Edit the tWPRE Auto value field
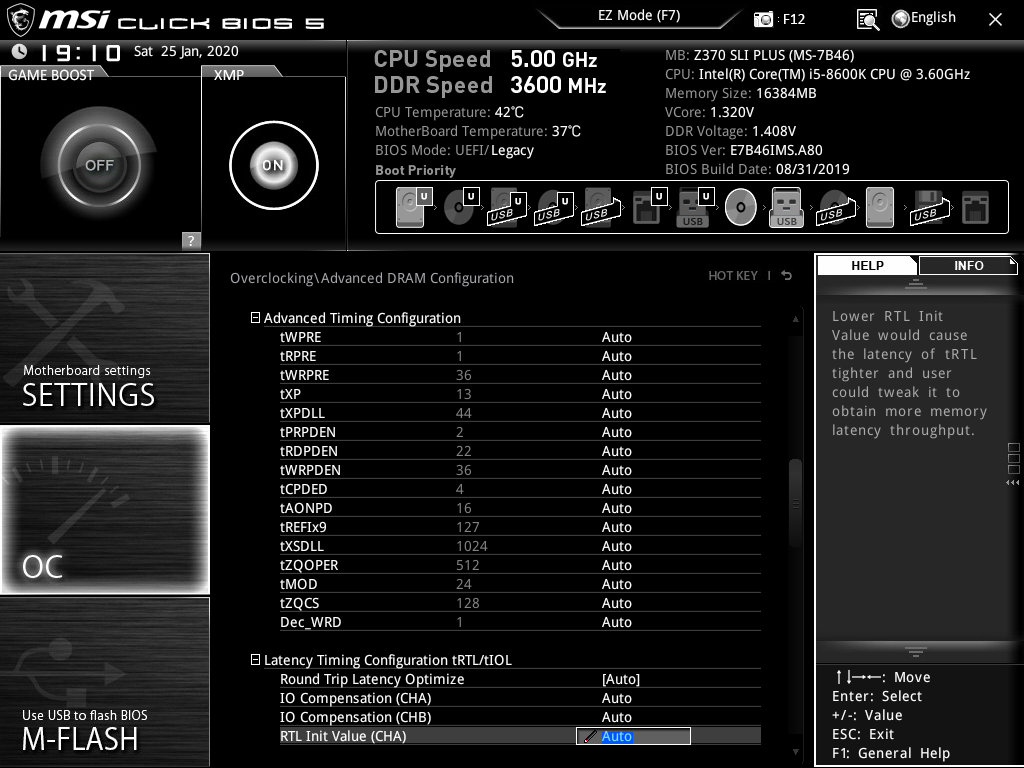The height and width of the screenshot is (768, 1024). coord(616,337)
